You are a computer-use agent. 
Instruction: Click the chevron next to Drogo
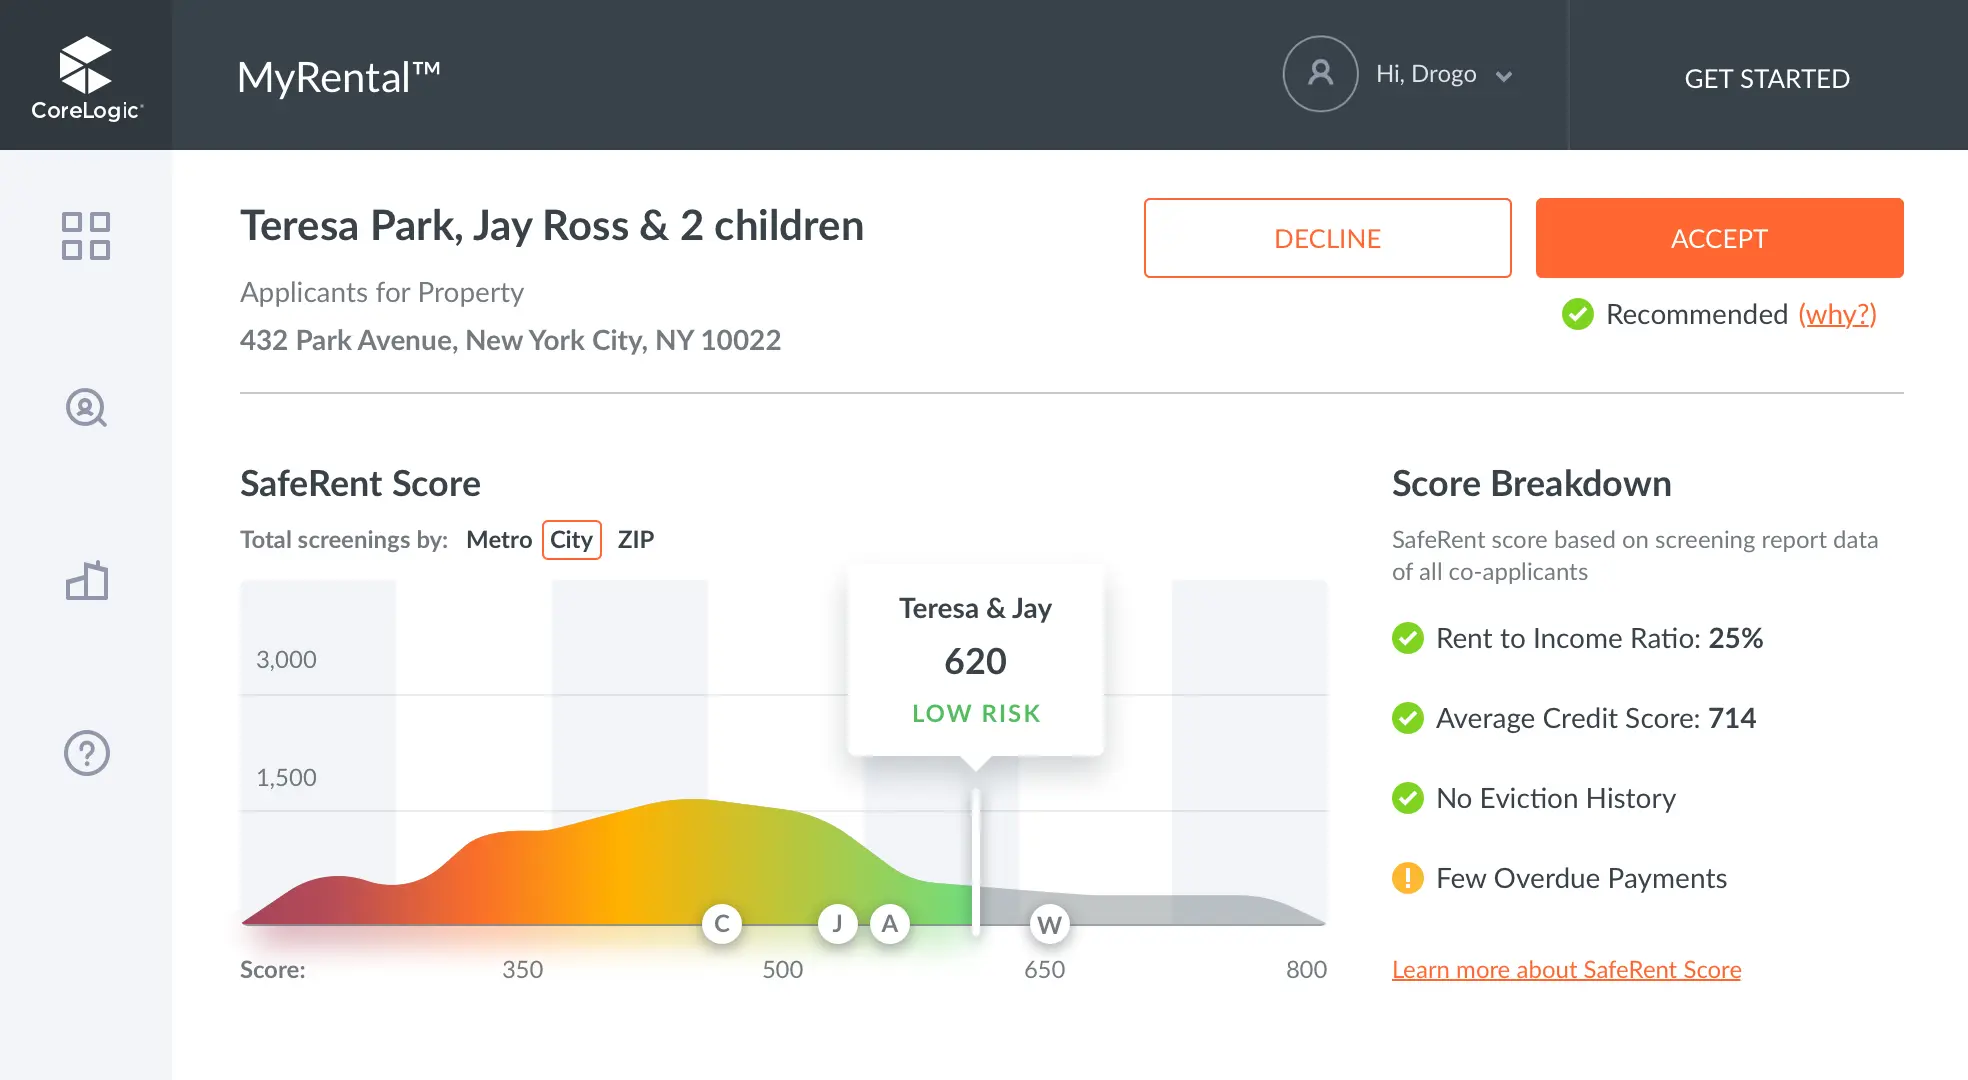pyautogui.click(x=1503, y=76)
